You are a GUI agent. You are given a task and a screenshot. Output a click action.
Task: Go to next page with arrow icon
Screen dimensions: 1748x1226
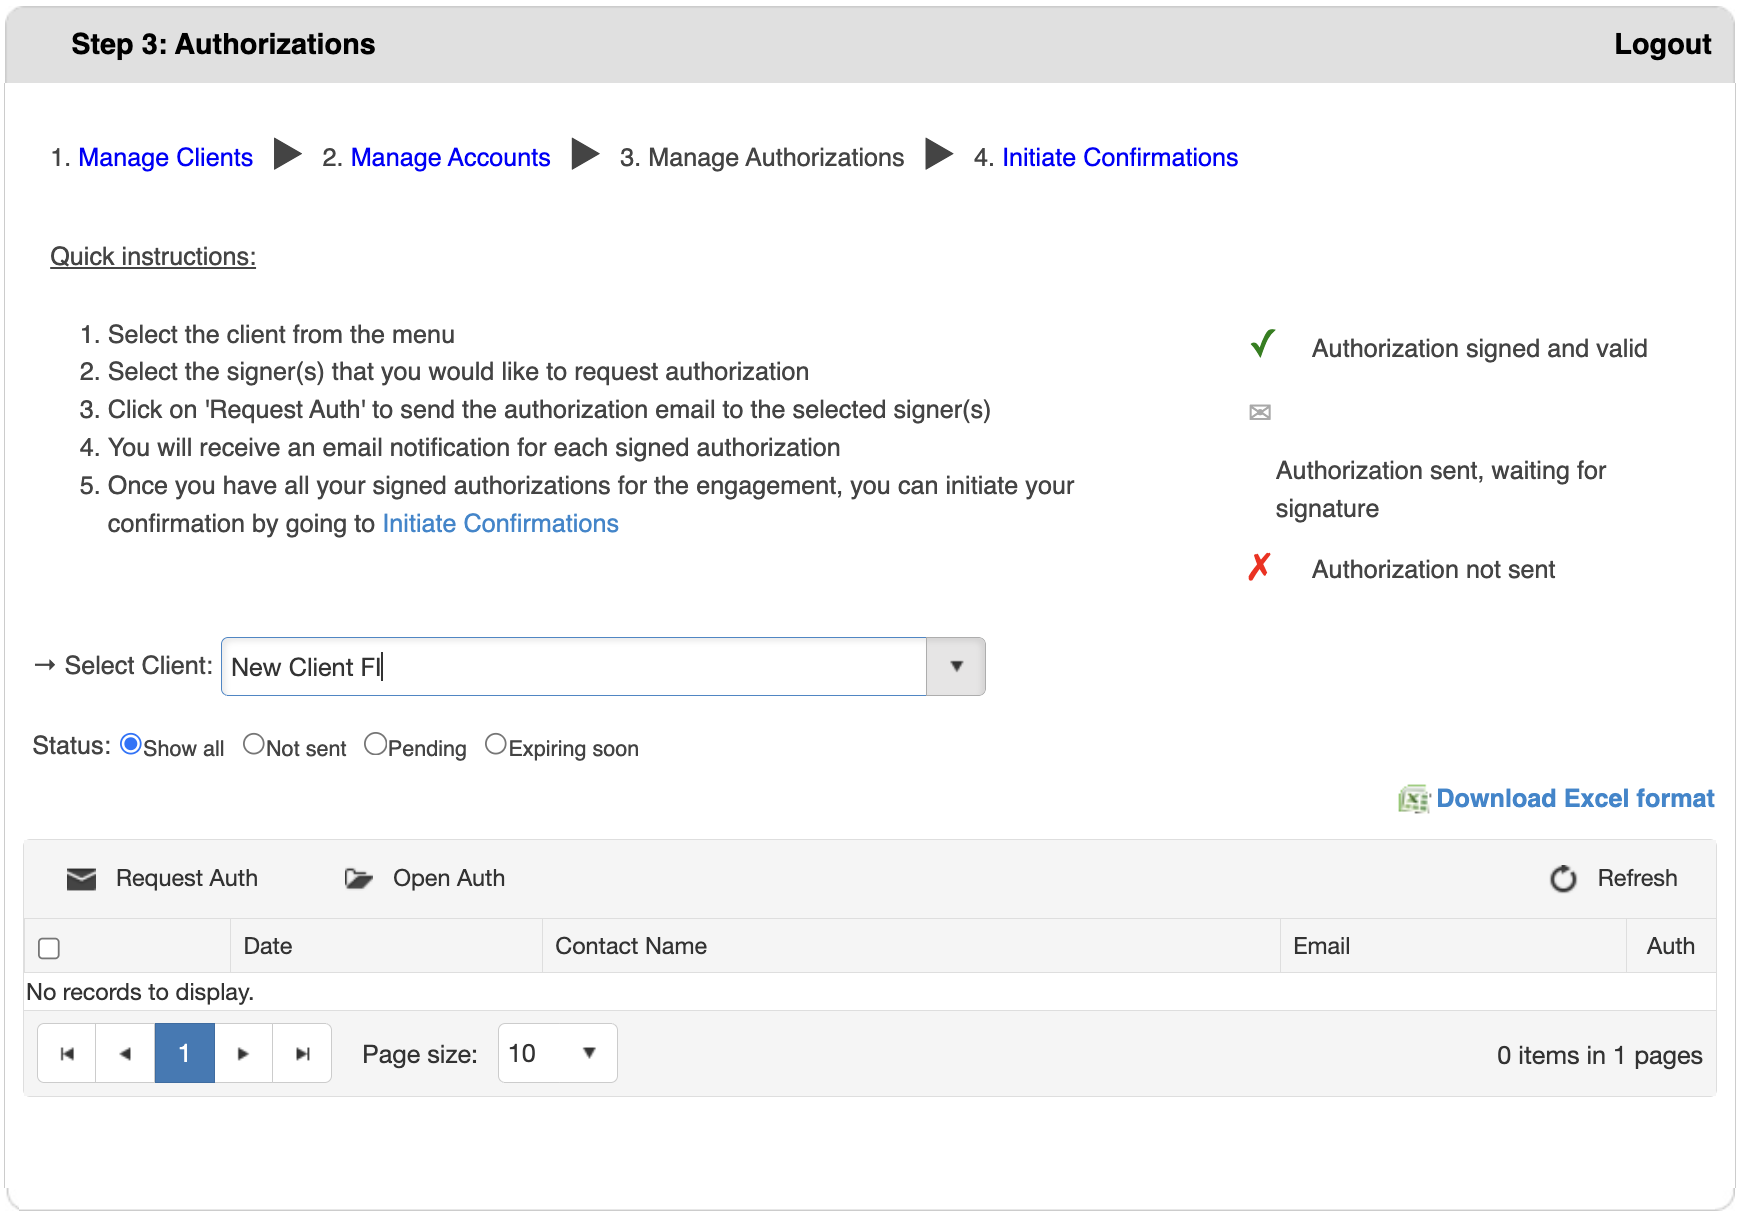[243, 1053]
